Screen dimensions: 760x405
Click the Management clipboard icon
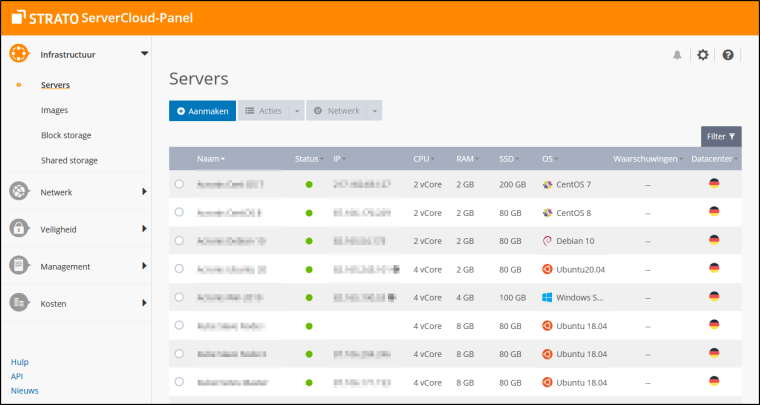pyautogui.click(x=19, y=266)
